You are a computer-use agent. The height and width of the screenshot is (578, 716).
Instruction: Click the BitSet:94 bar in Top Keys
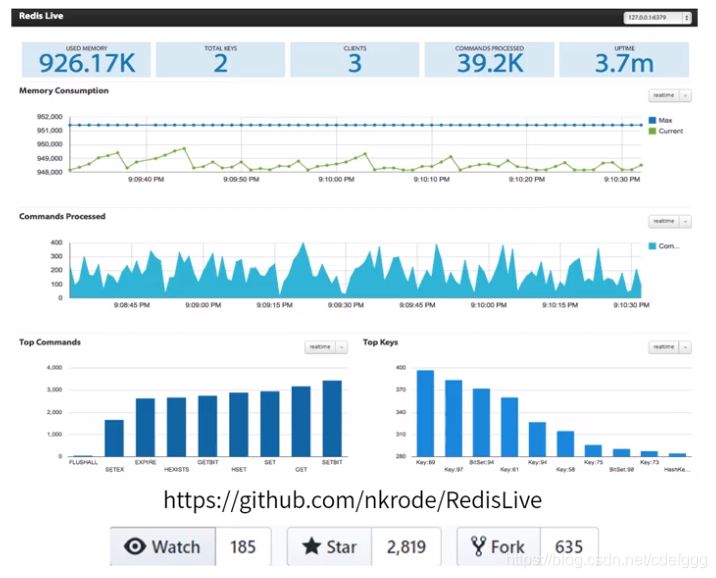(481, 422)
